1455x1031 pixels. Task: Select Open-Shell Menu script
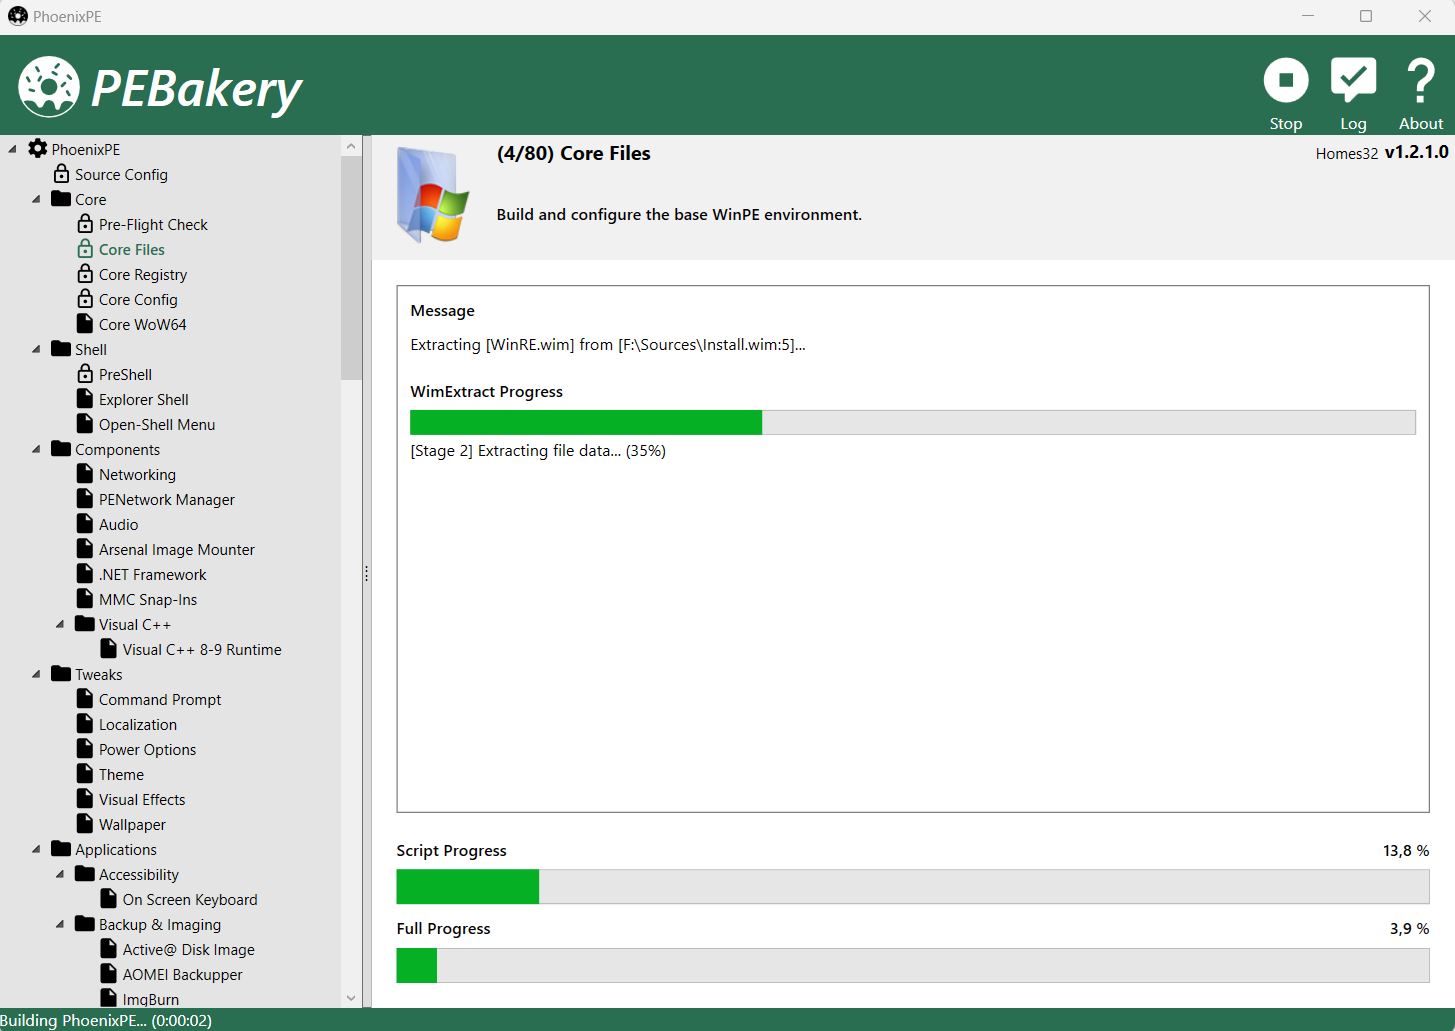point(157,424)
